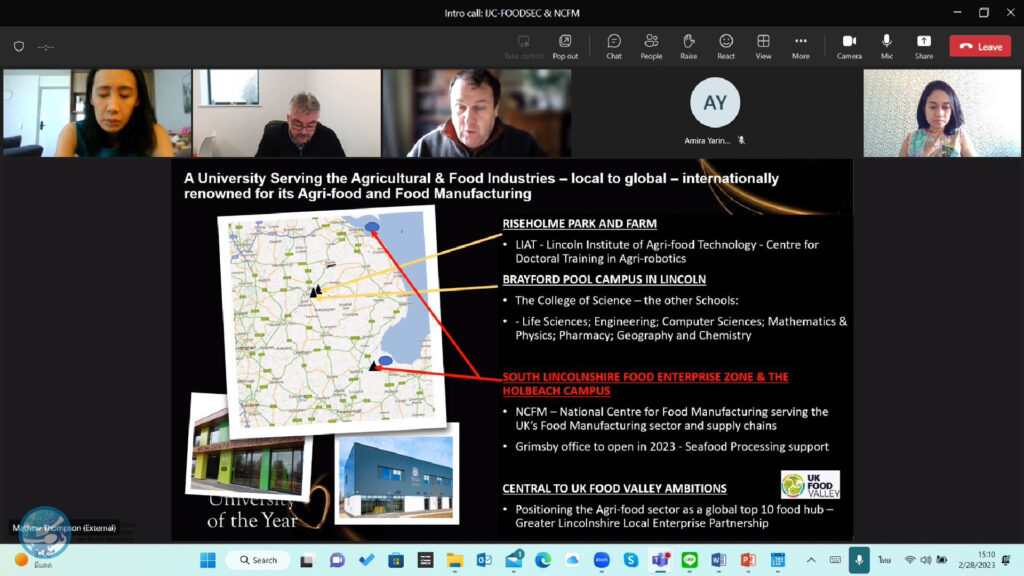Open OneDrive cloud icon in taskbar
Screen dimensions: 1024x576
point(572,560)
